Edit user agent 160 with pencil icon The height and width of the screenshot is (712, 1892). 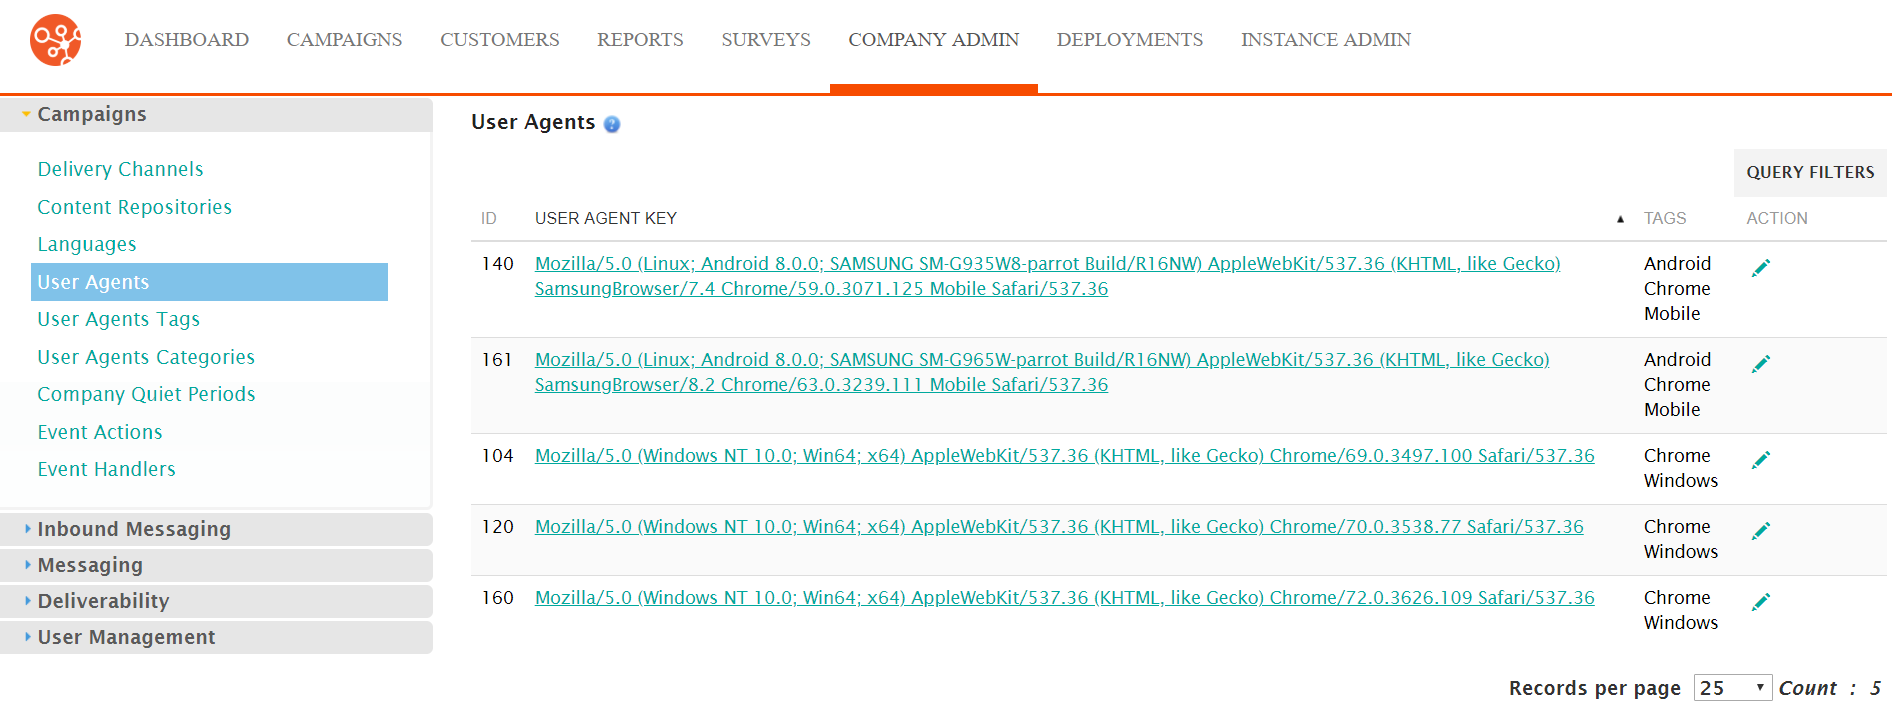(1761, 602)
